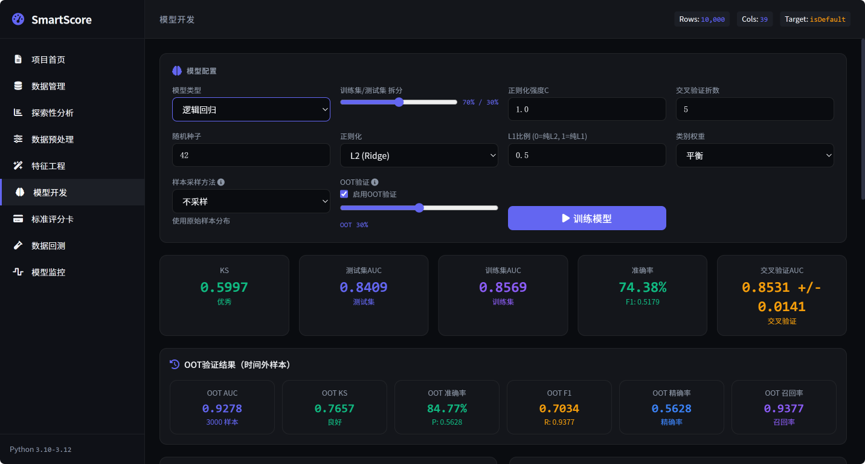Open 特征工程 menu item

coord(72,165)
